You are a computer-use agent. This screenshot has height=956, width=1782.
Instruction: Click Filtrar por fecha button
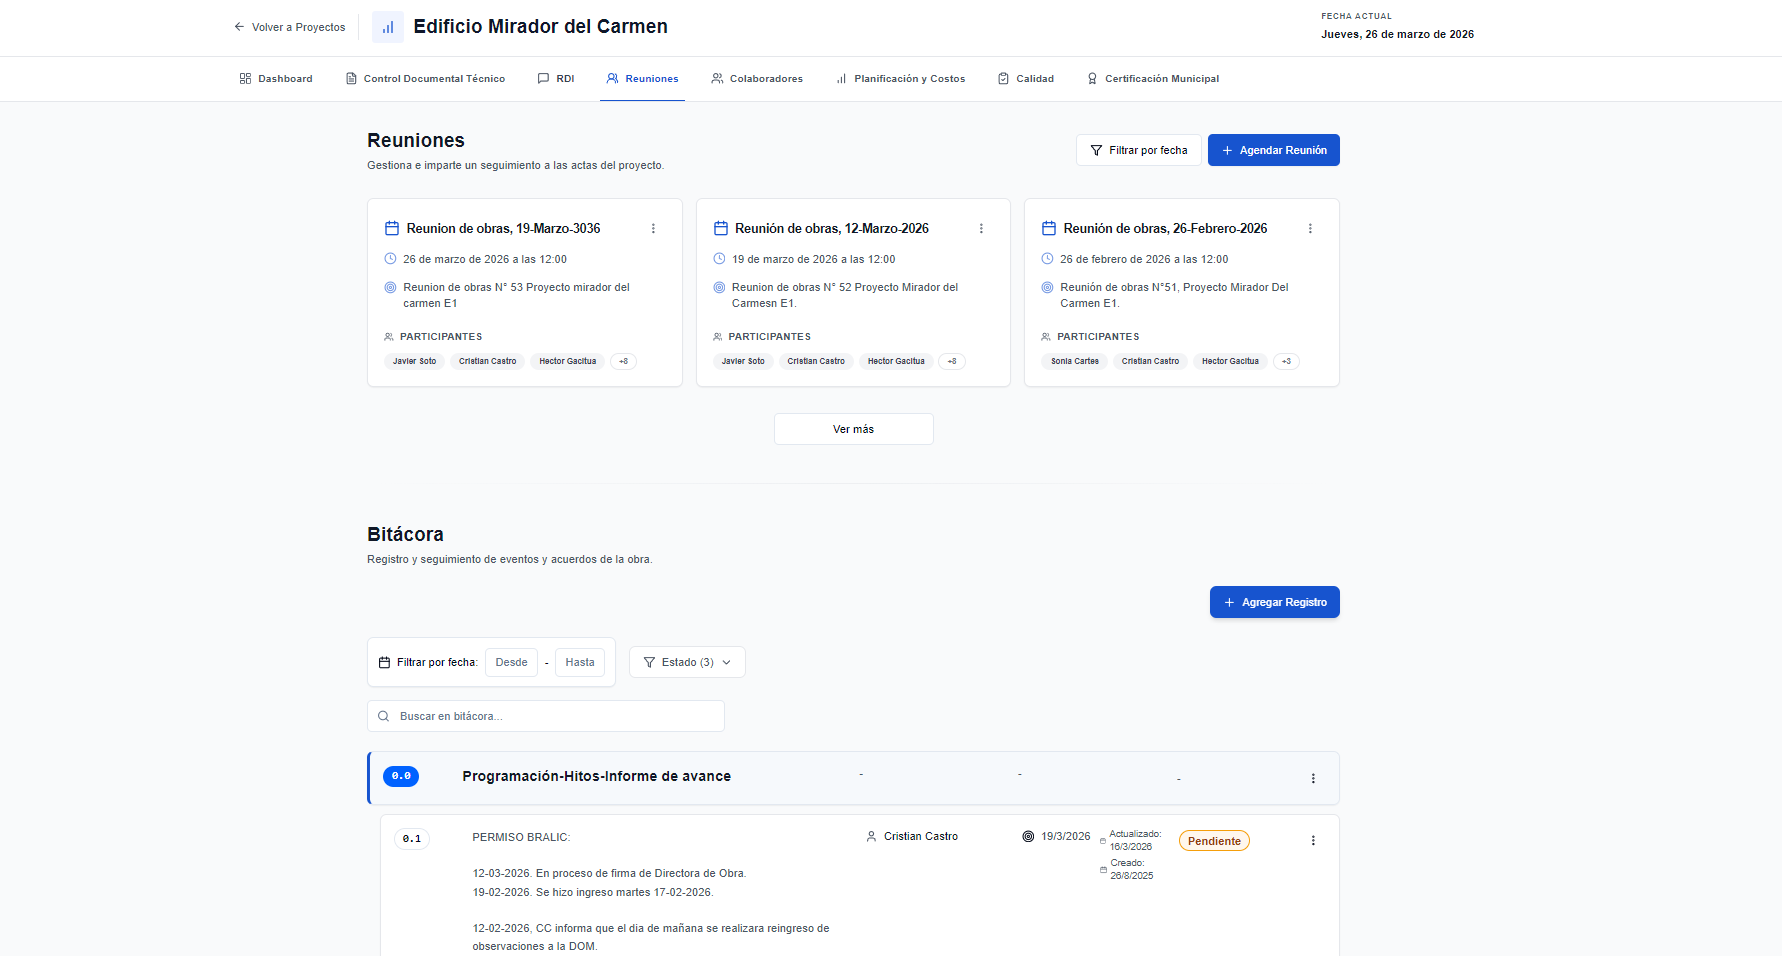(1139, 150)
